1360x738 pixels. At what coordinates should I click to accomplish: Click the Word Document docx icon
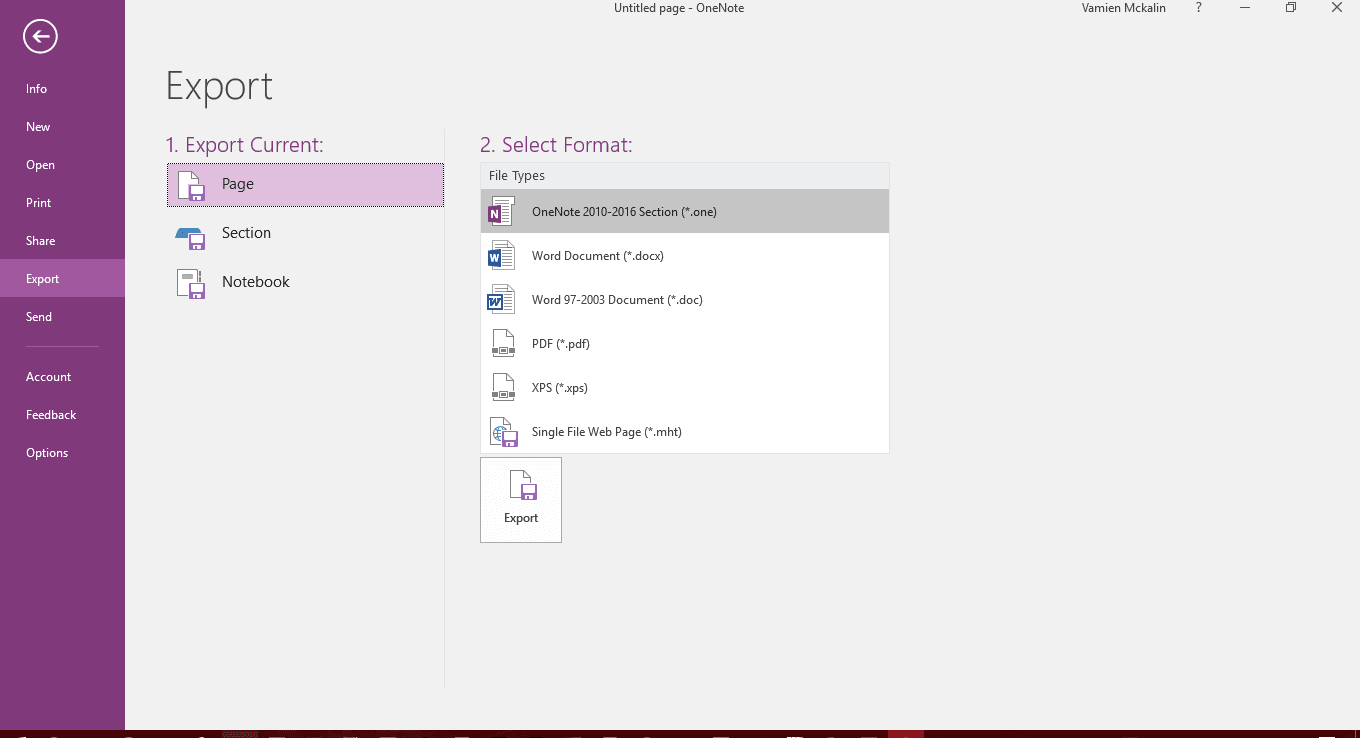coord(501,256)
